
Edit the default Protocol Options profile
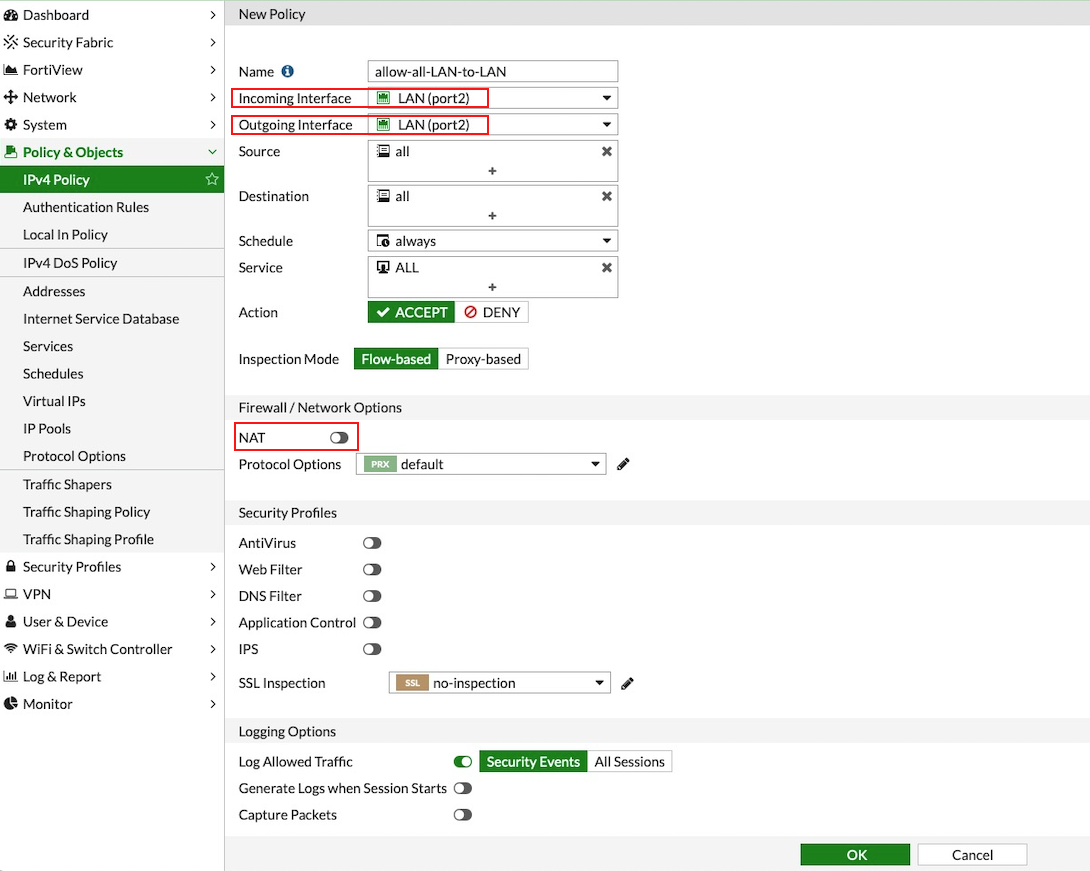coord(622,463)
